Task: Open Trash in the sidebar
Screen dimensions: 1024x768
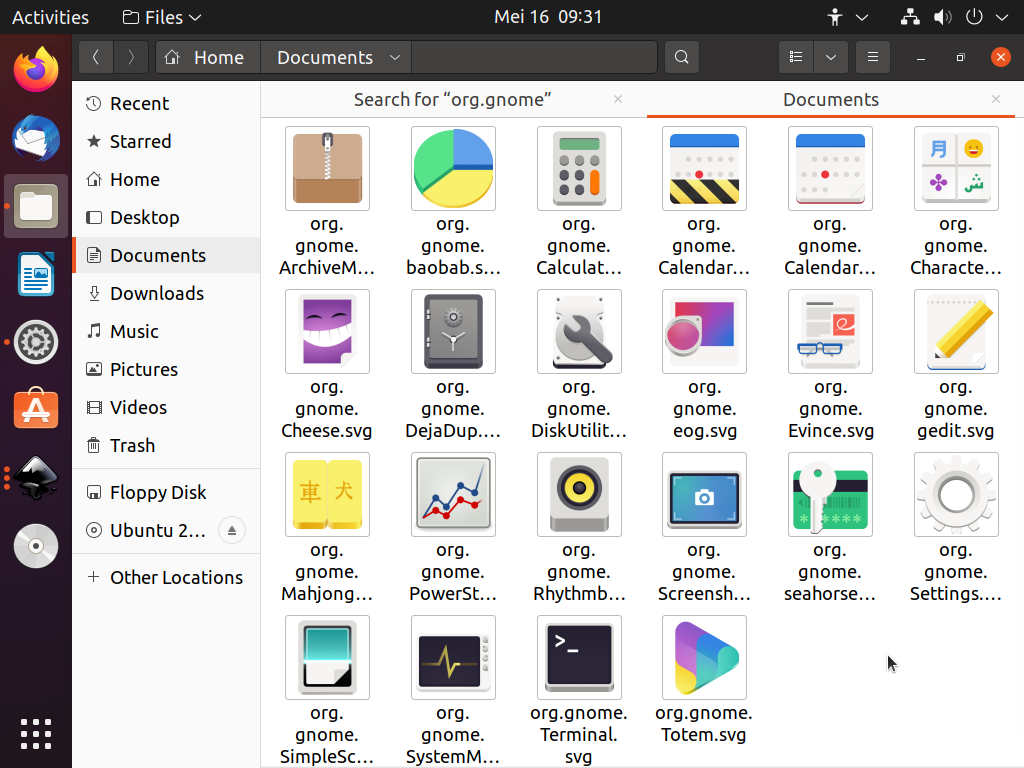Action: tap(167, 445)
